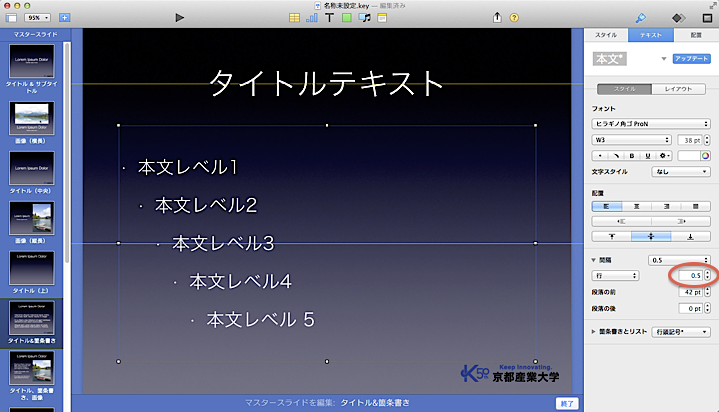Open the advanced text options gear
Viewport: 719px width, 412px height.
coord(664,156)
